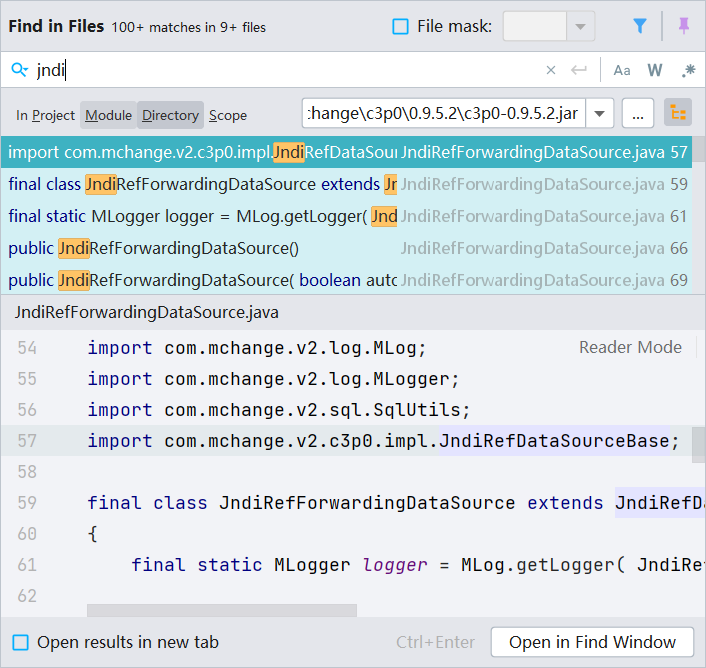Click the search history magnifier icon
This screenshot has width=706, height=668.
[x=19, y=70]
